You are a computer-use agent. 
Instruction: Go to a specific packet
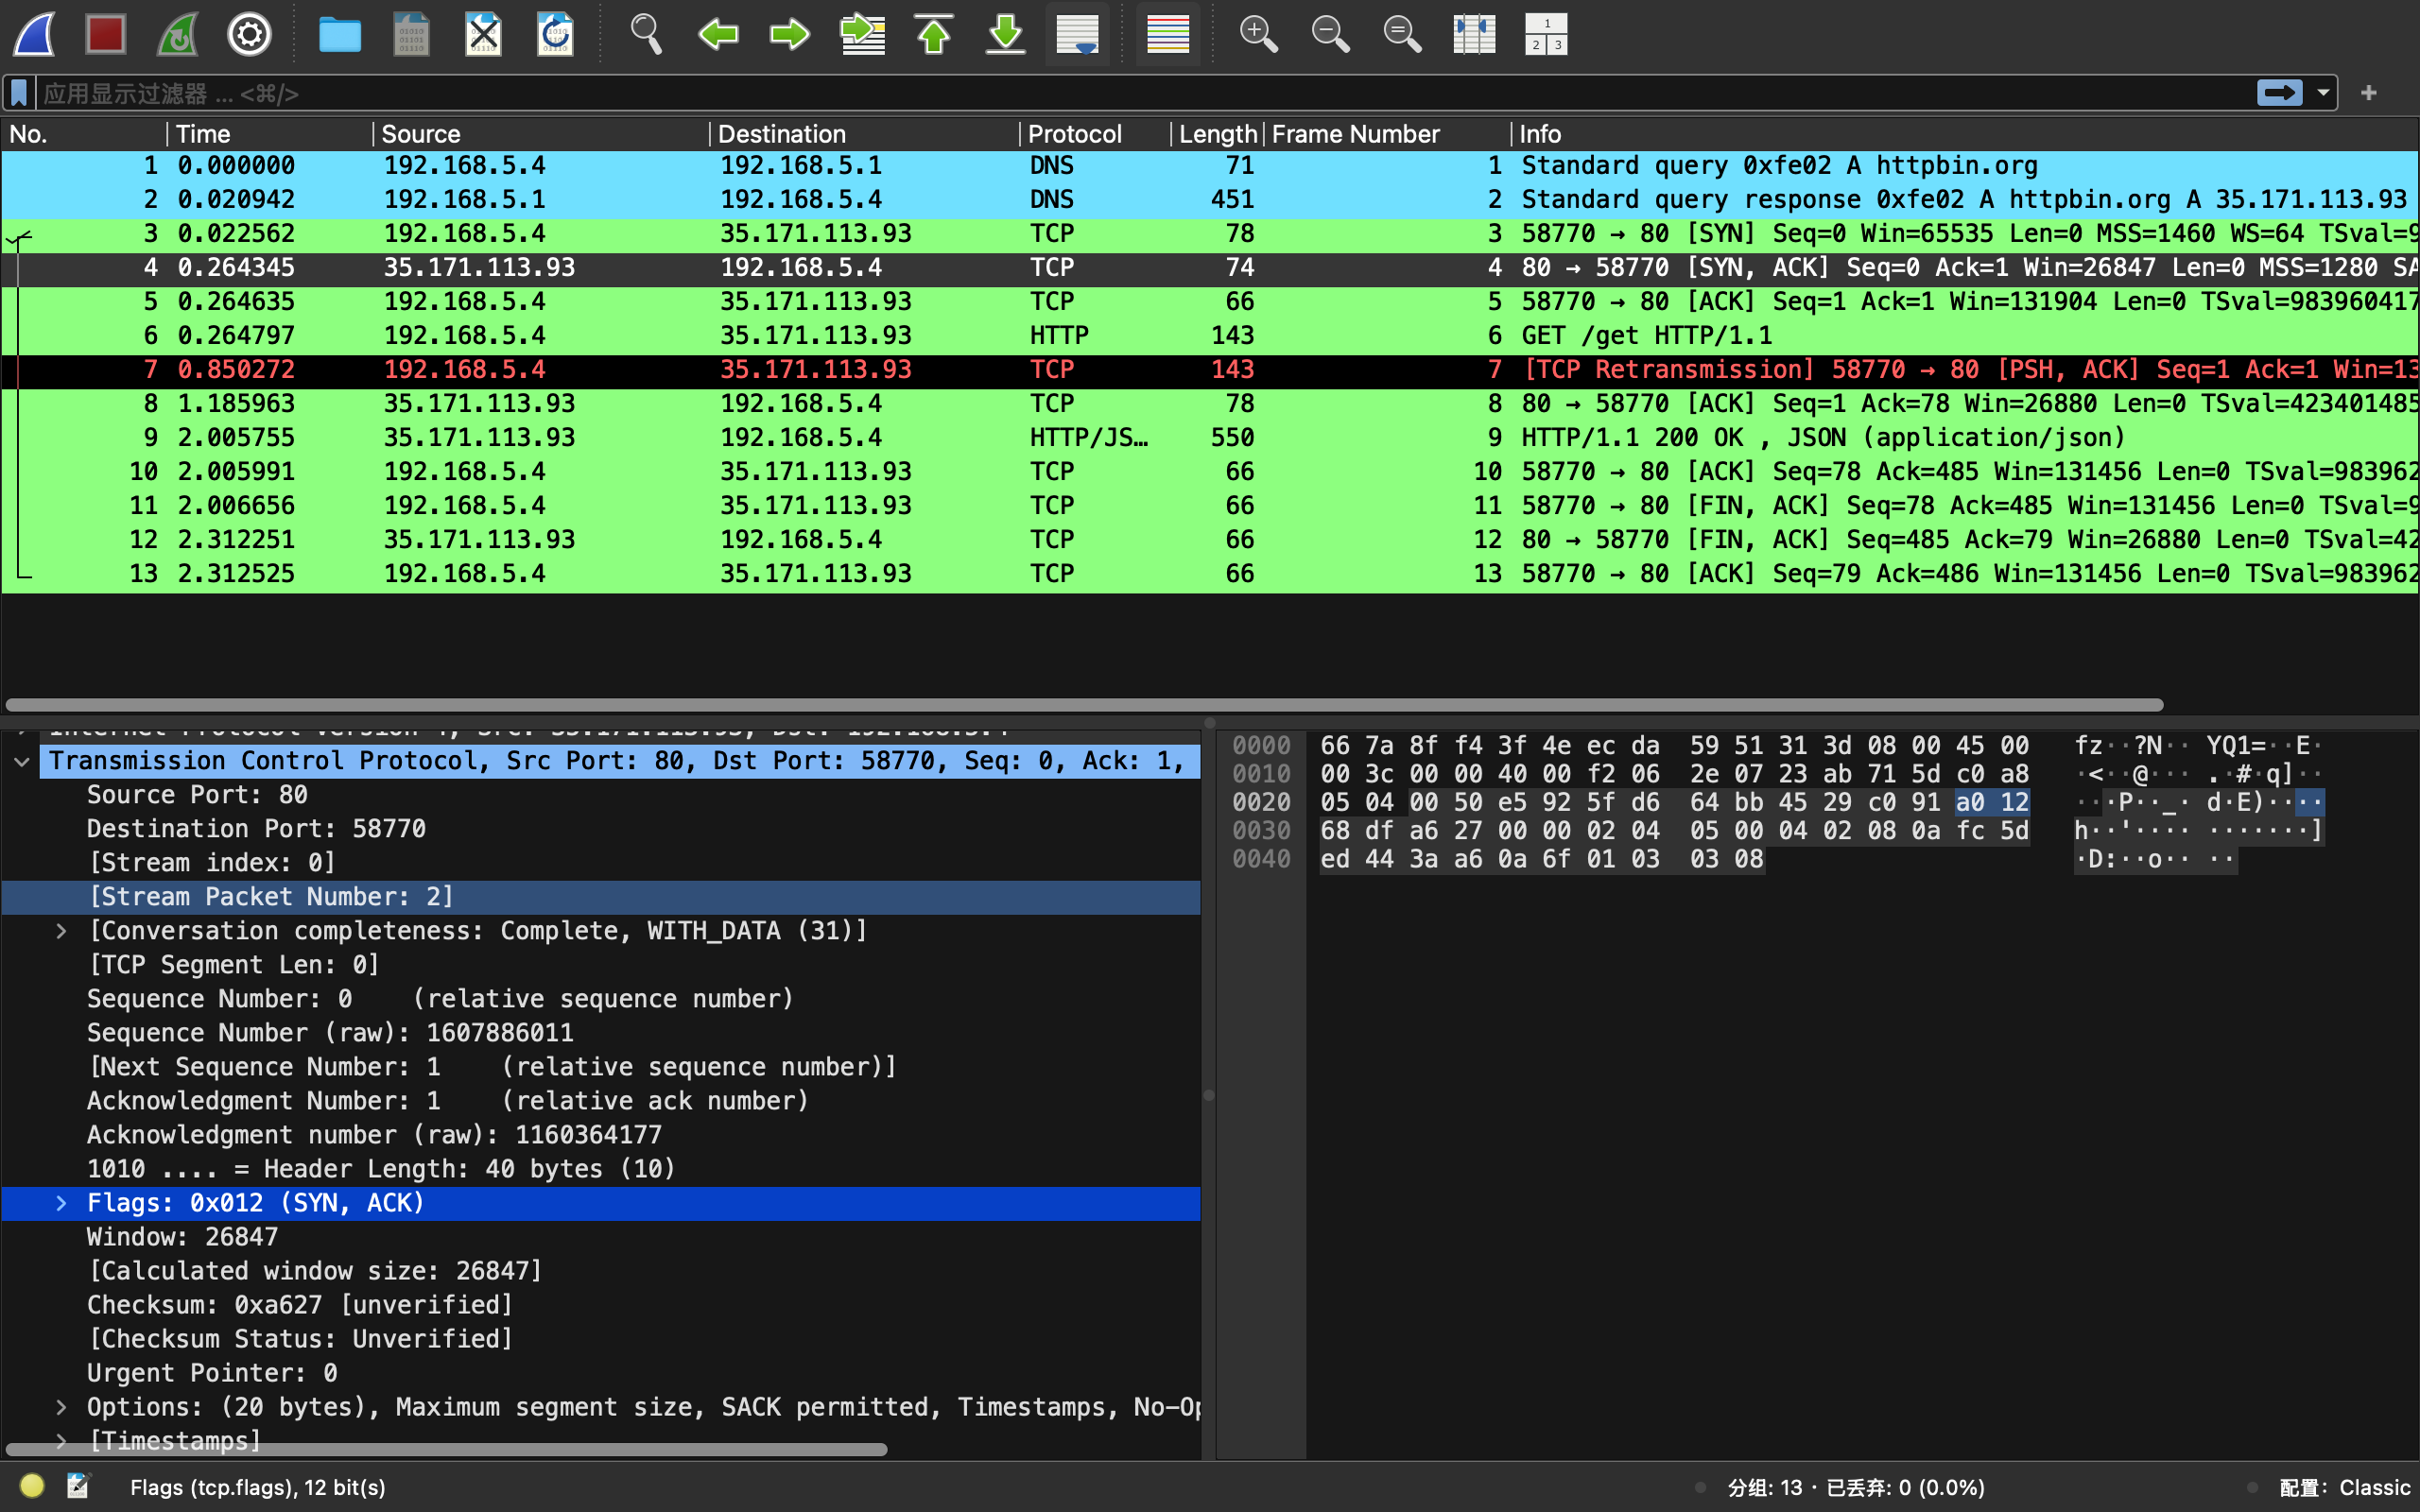(862, 34)
